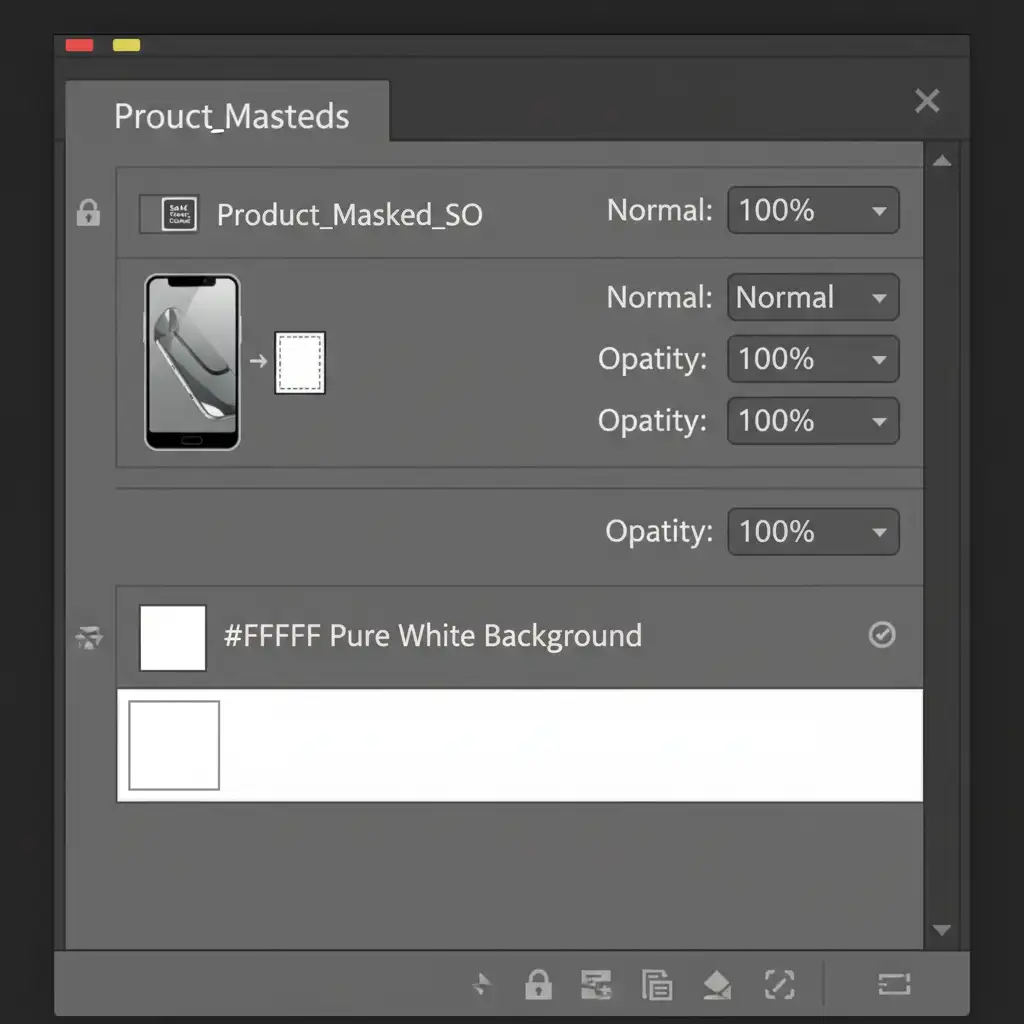The image size is (1024, 1024).
Task: Click the white color swatch of Pure White Background
Action: click(x=173, y=637)
